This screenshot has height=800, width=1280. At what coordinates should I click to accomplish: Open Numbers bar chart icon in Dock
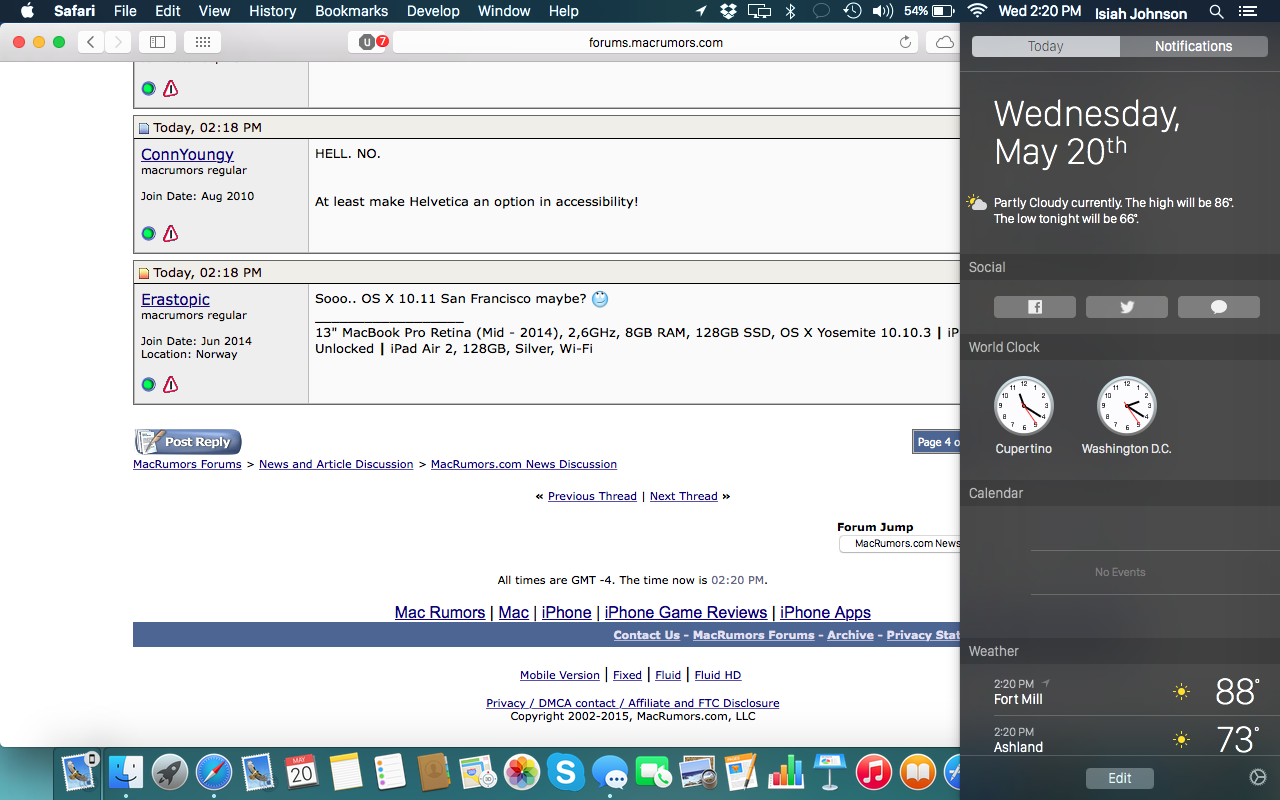pyautogui.click(x=785, y=771)
